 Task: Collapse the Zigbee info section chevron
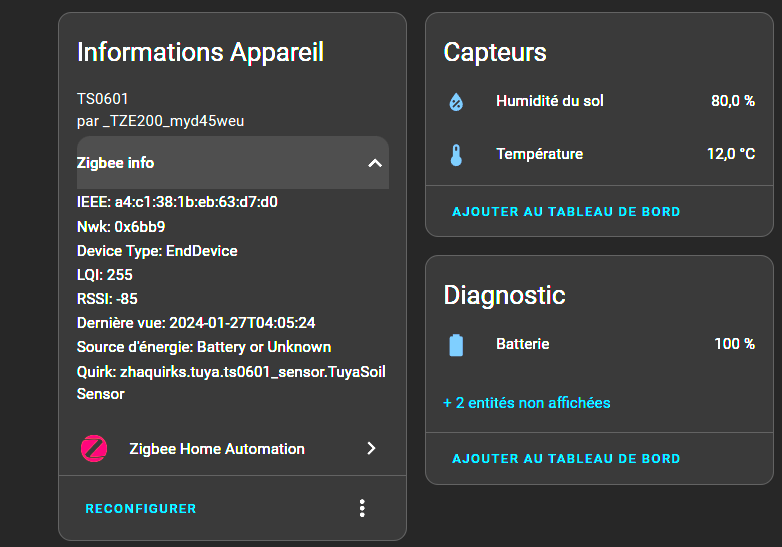[x=375, y=163]
